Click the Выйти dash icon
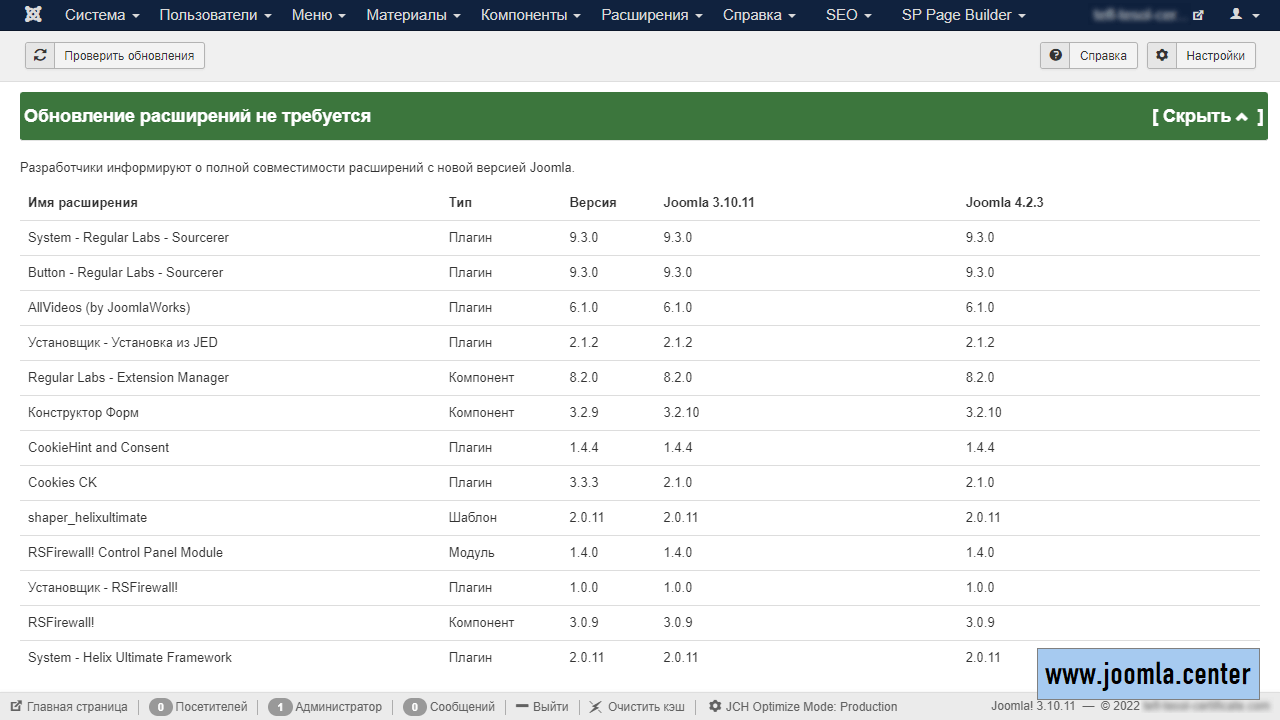 522,706
